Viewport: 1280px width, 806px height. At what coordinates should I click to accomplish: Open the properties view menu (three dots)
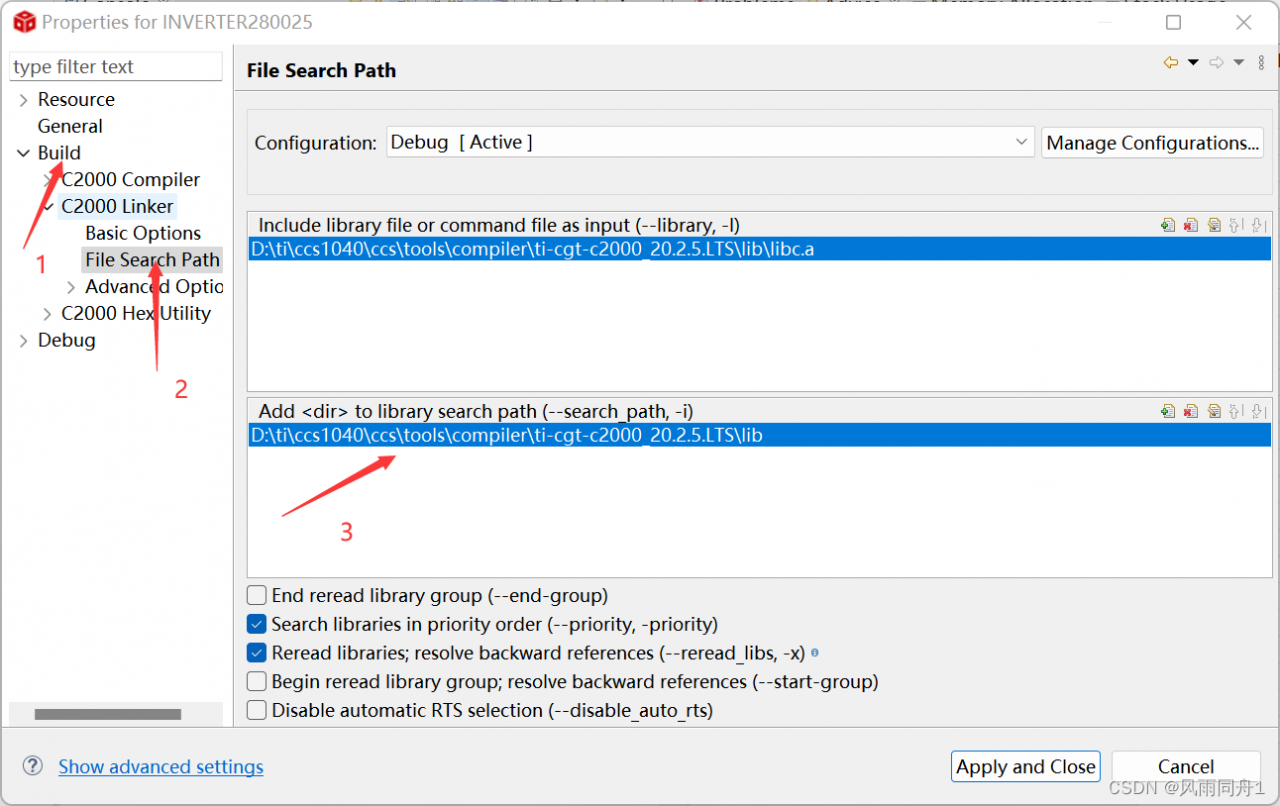(1261, 63)
